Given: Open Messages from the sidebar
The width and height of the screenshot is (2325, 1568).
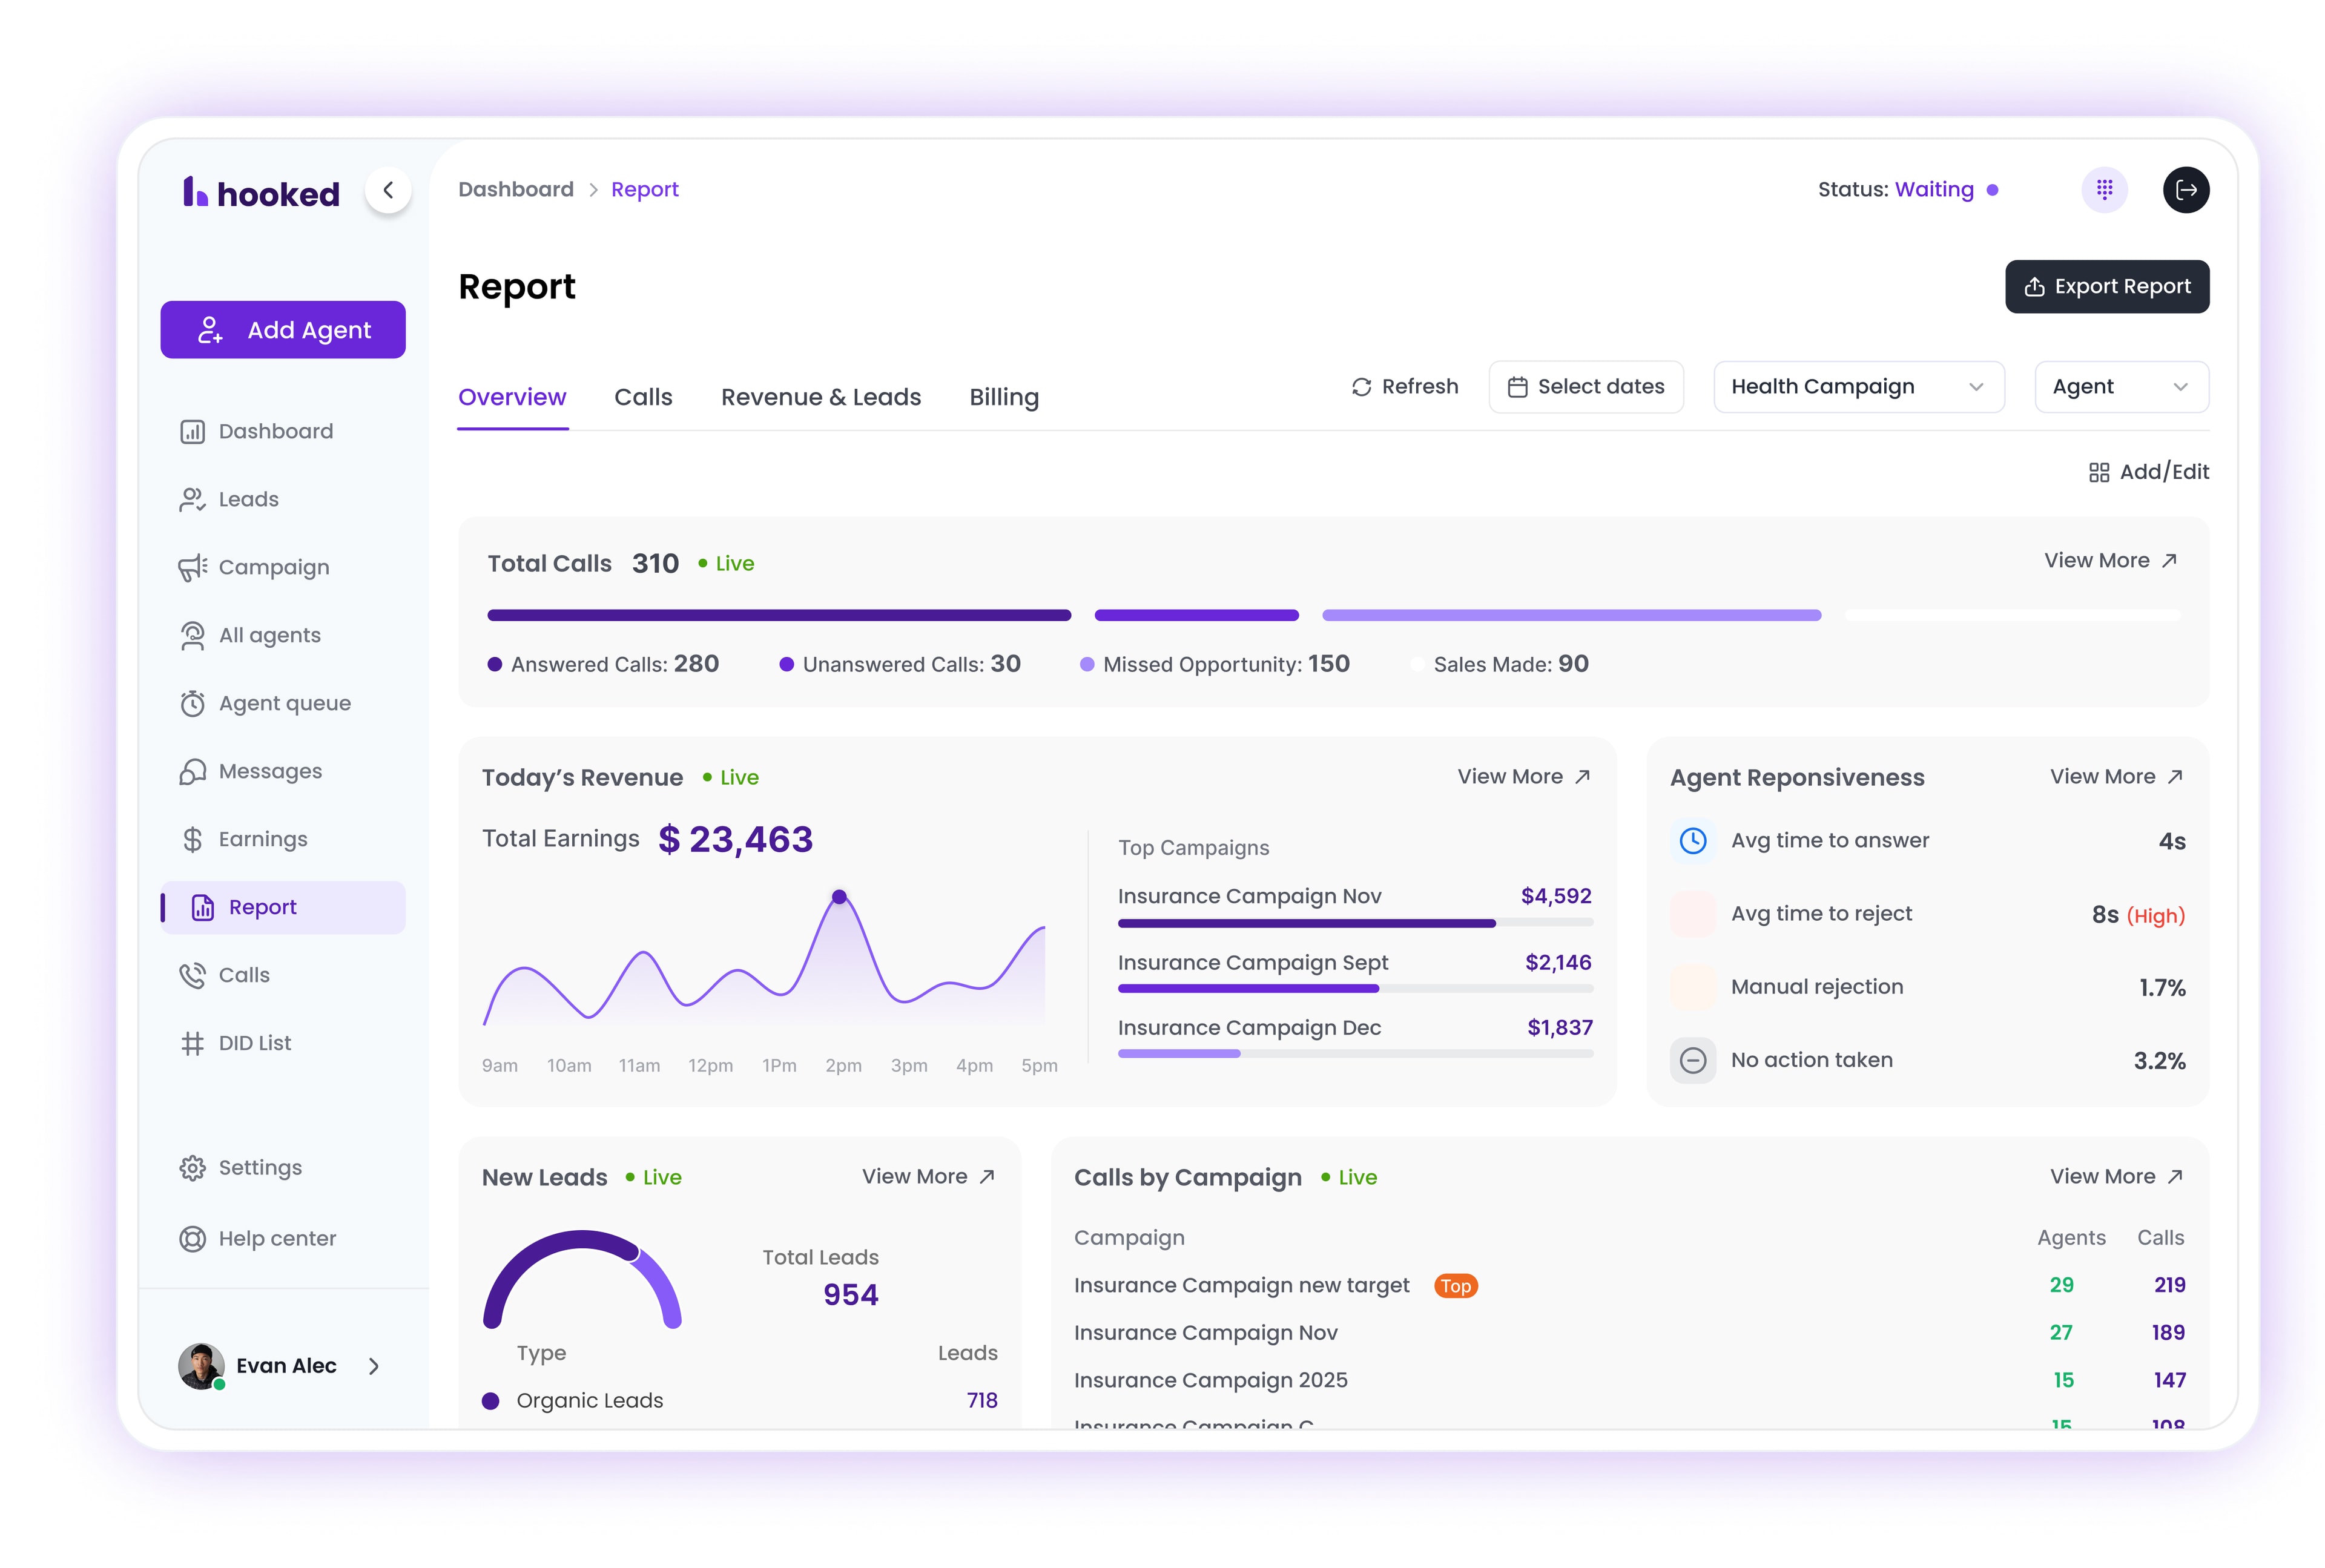Looking at the screenshot, I should 270,771.
